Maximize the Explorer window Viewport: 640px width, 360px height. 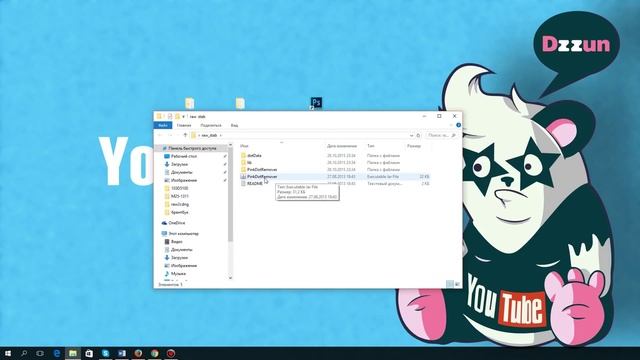coord(439,116)
